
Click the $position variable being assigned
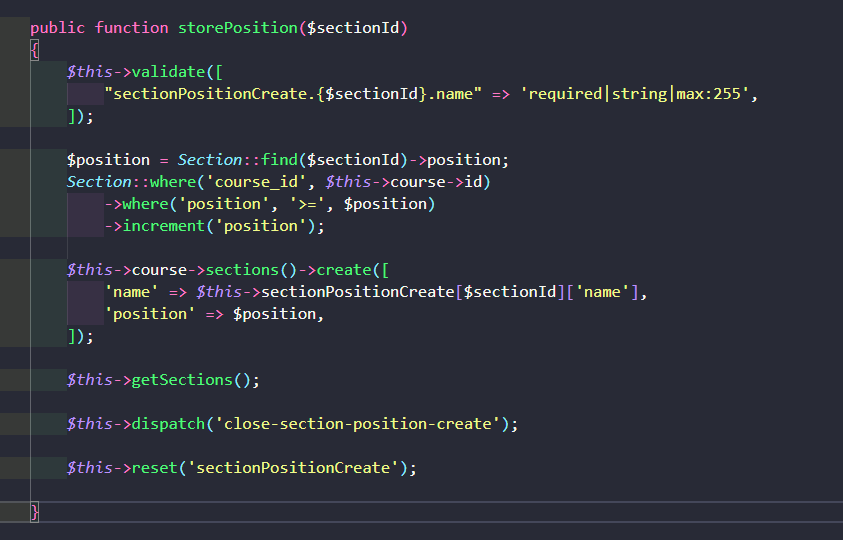[x=109, y=160]
